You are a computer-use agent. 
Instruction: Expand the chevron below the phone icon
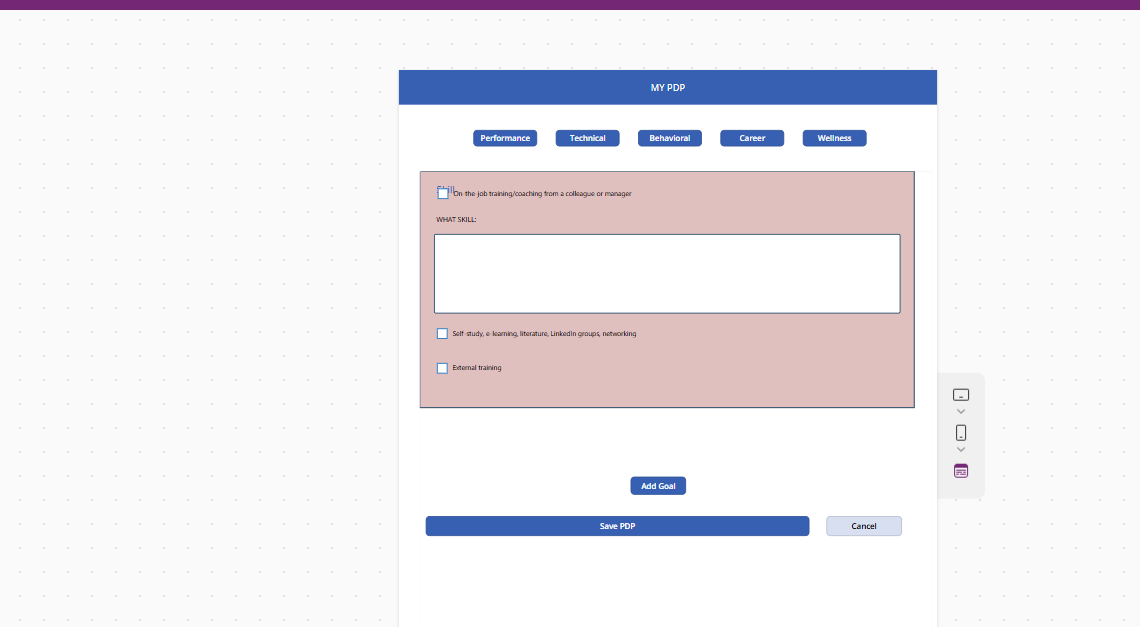[x=960, y=450]
